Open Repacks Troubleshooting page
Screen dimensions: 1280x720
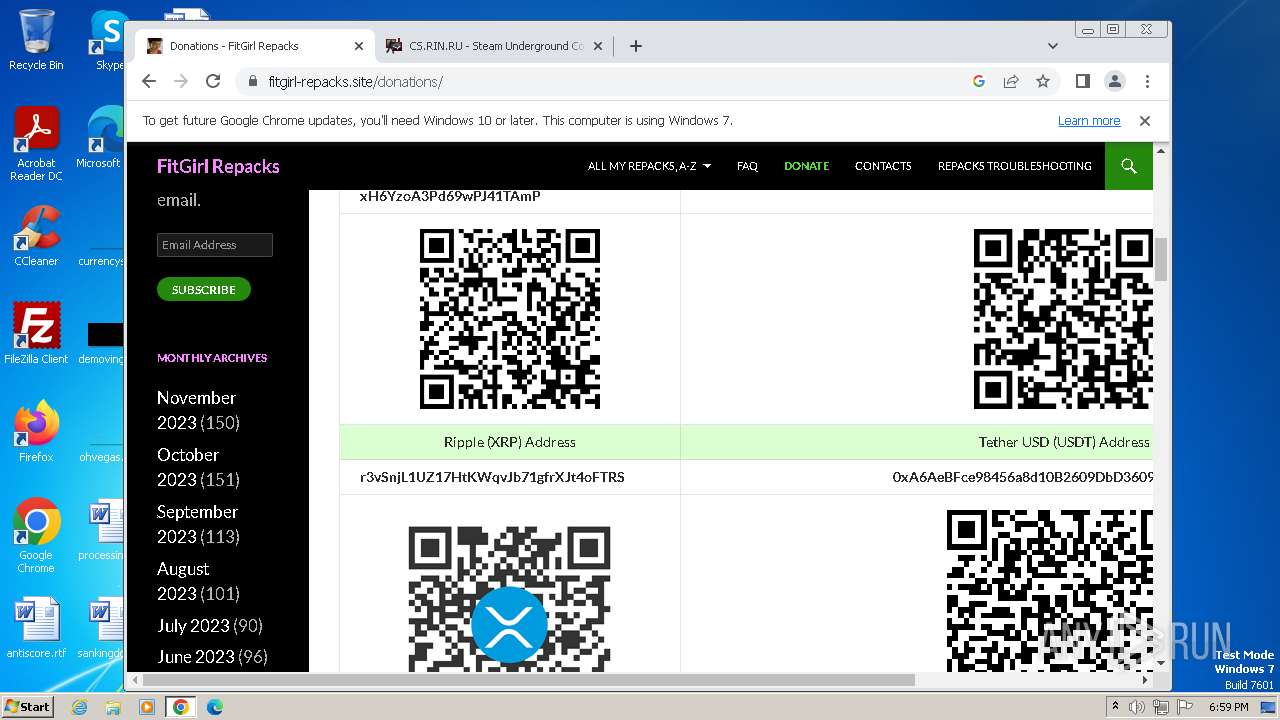(x=1014, y=166)
